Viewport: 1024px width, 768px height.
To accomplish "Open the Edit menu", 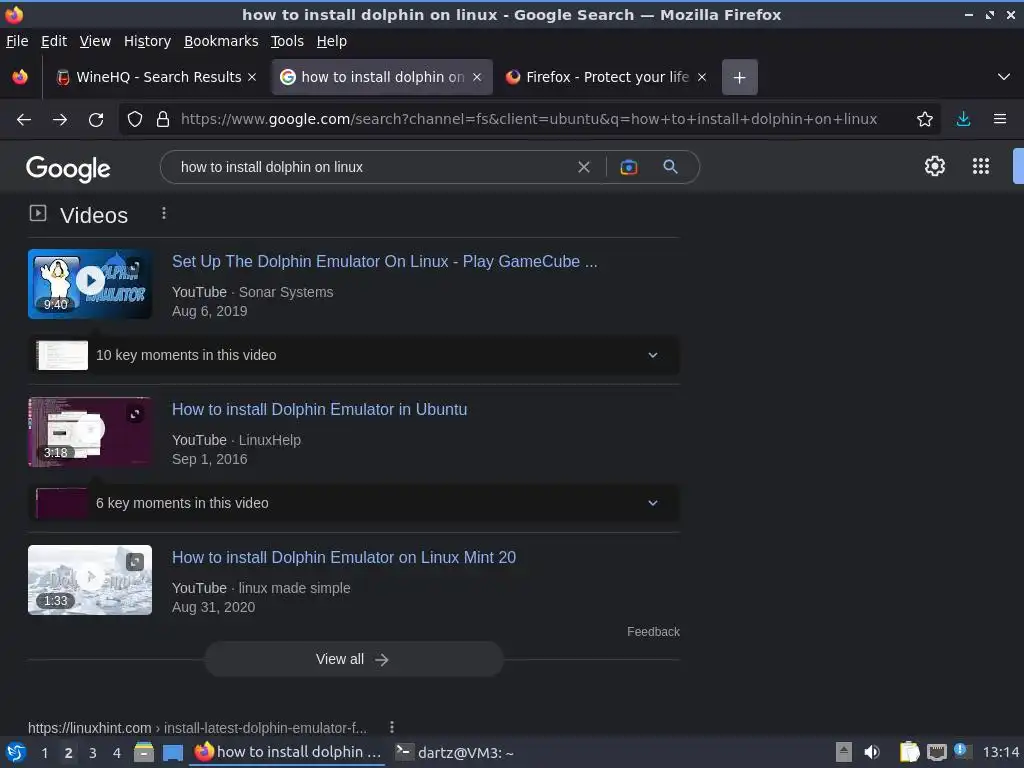I will 54,41.
